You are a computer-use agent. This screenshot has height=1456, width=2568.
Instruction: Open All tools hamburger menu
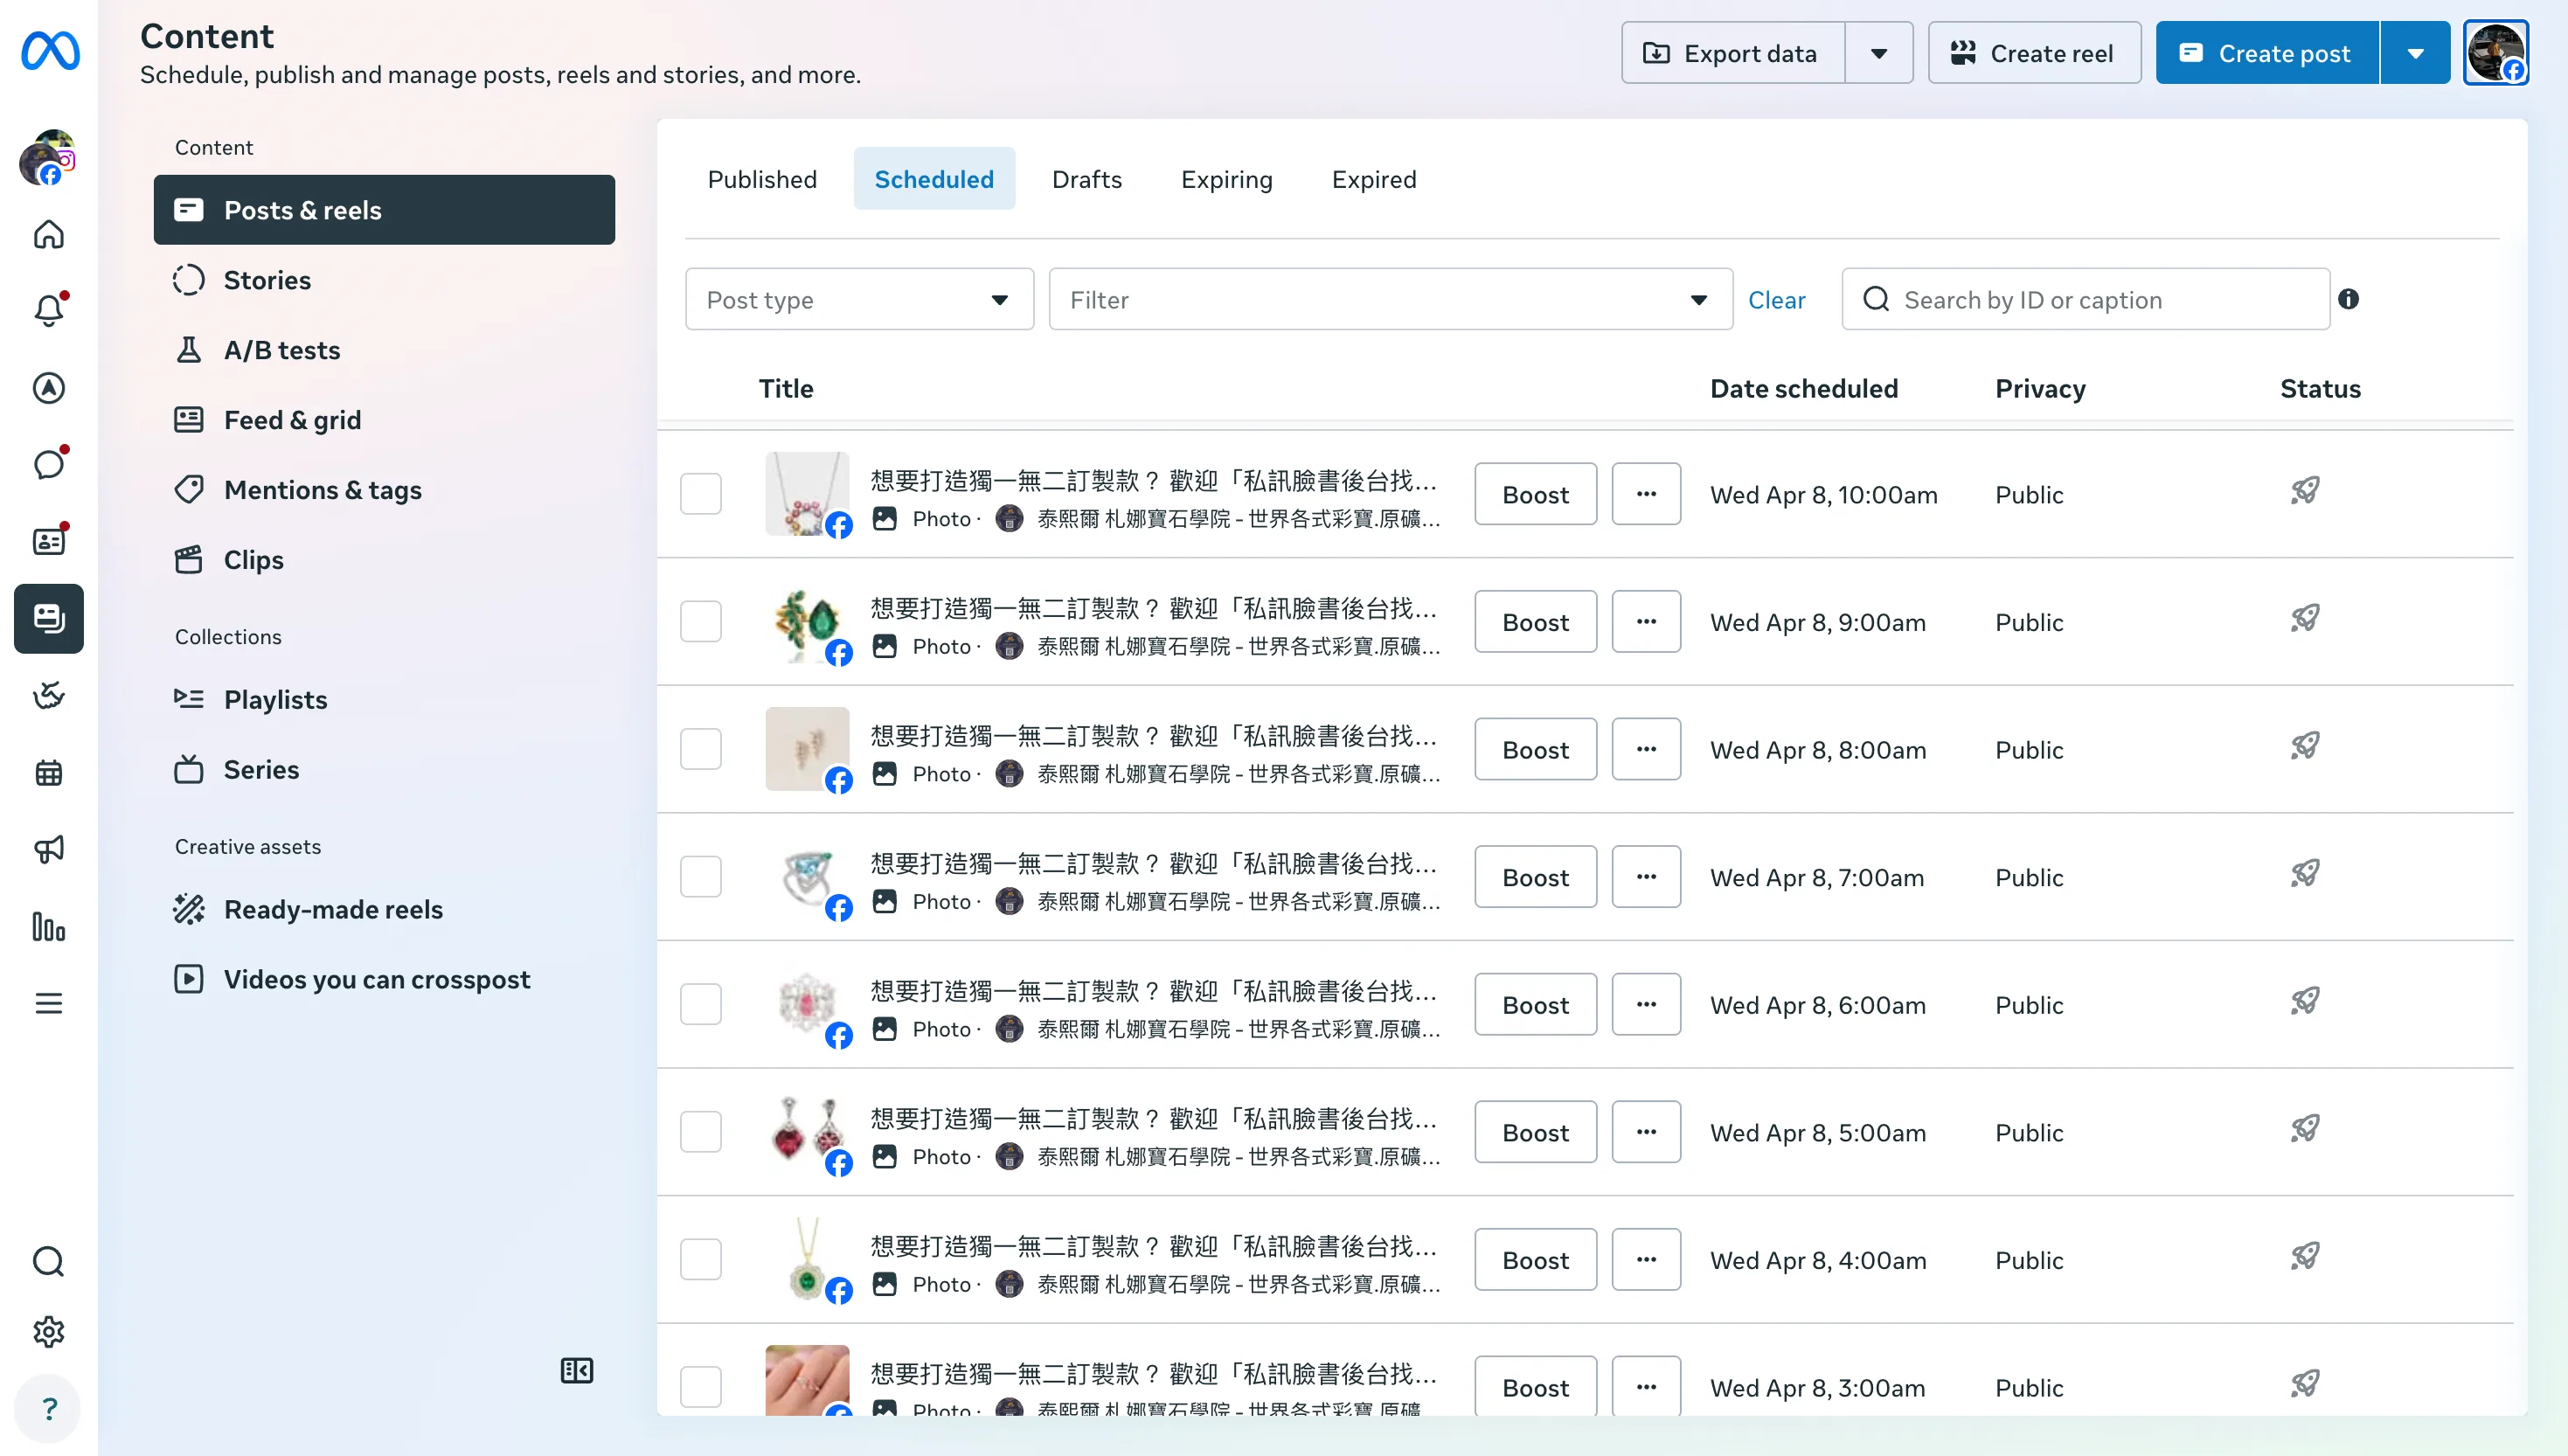[49, 1003]
